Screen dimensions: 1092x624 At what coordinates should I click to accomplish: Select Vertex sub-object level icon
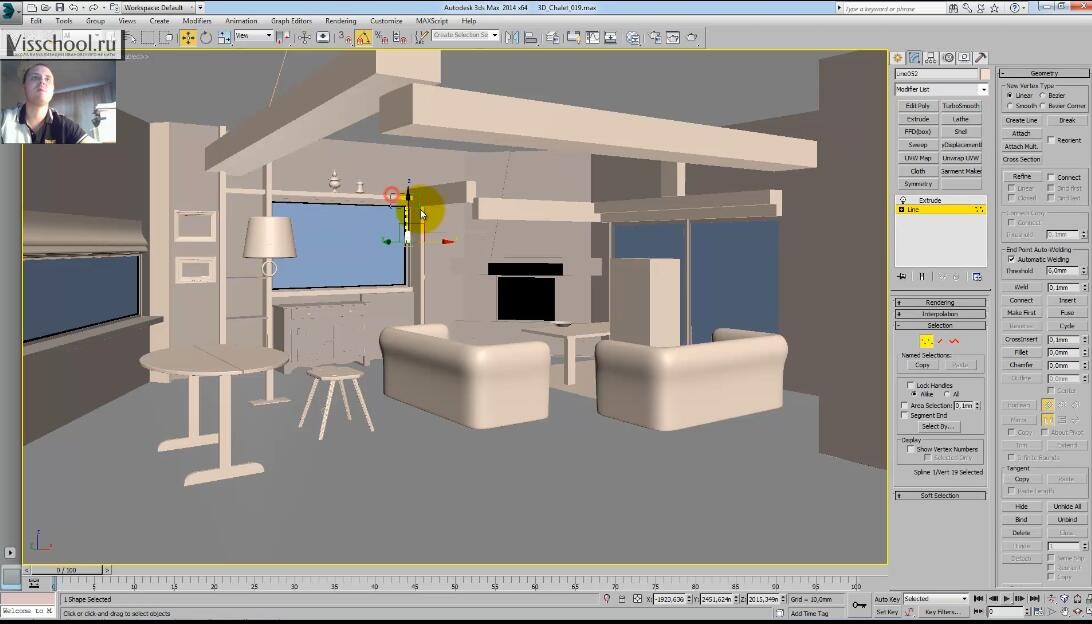point(926,341)
